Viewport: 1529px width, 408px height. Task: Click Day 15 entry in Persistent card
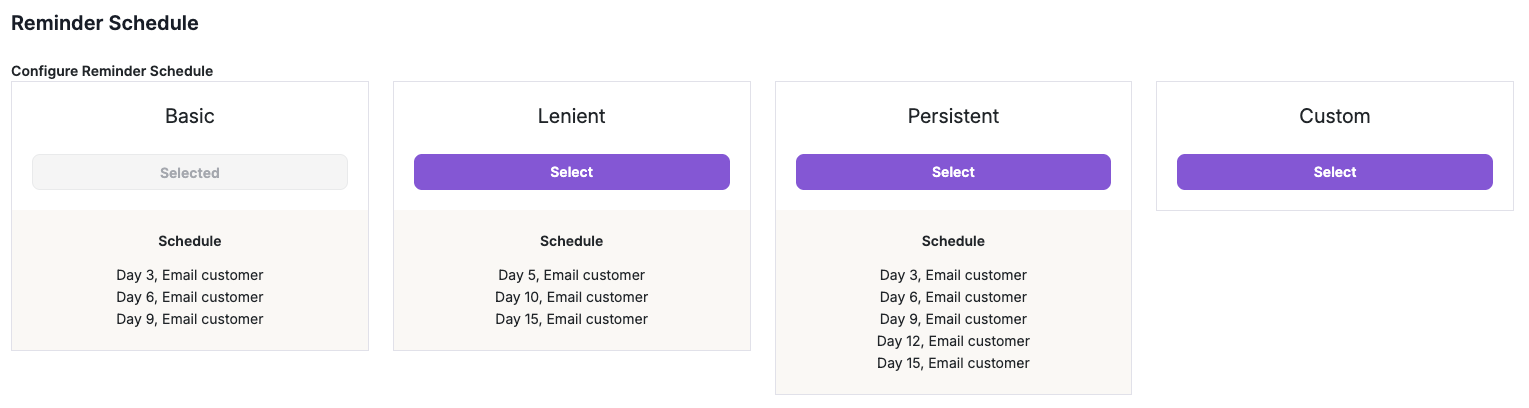953,363
